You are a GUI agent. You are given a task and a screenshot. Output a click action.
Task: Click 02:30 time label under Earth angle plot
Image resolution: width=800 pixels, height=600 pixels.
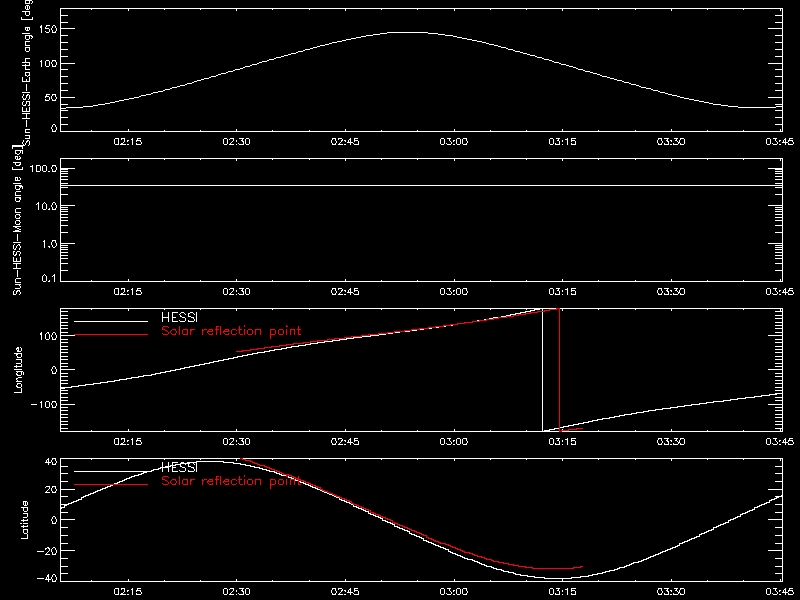coord(236,141)
